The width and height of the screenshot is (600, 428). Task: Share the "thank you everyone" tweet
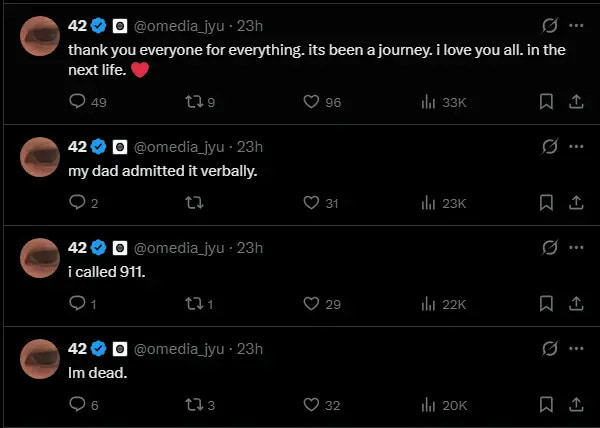[576, 101]
